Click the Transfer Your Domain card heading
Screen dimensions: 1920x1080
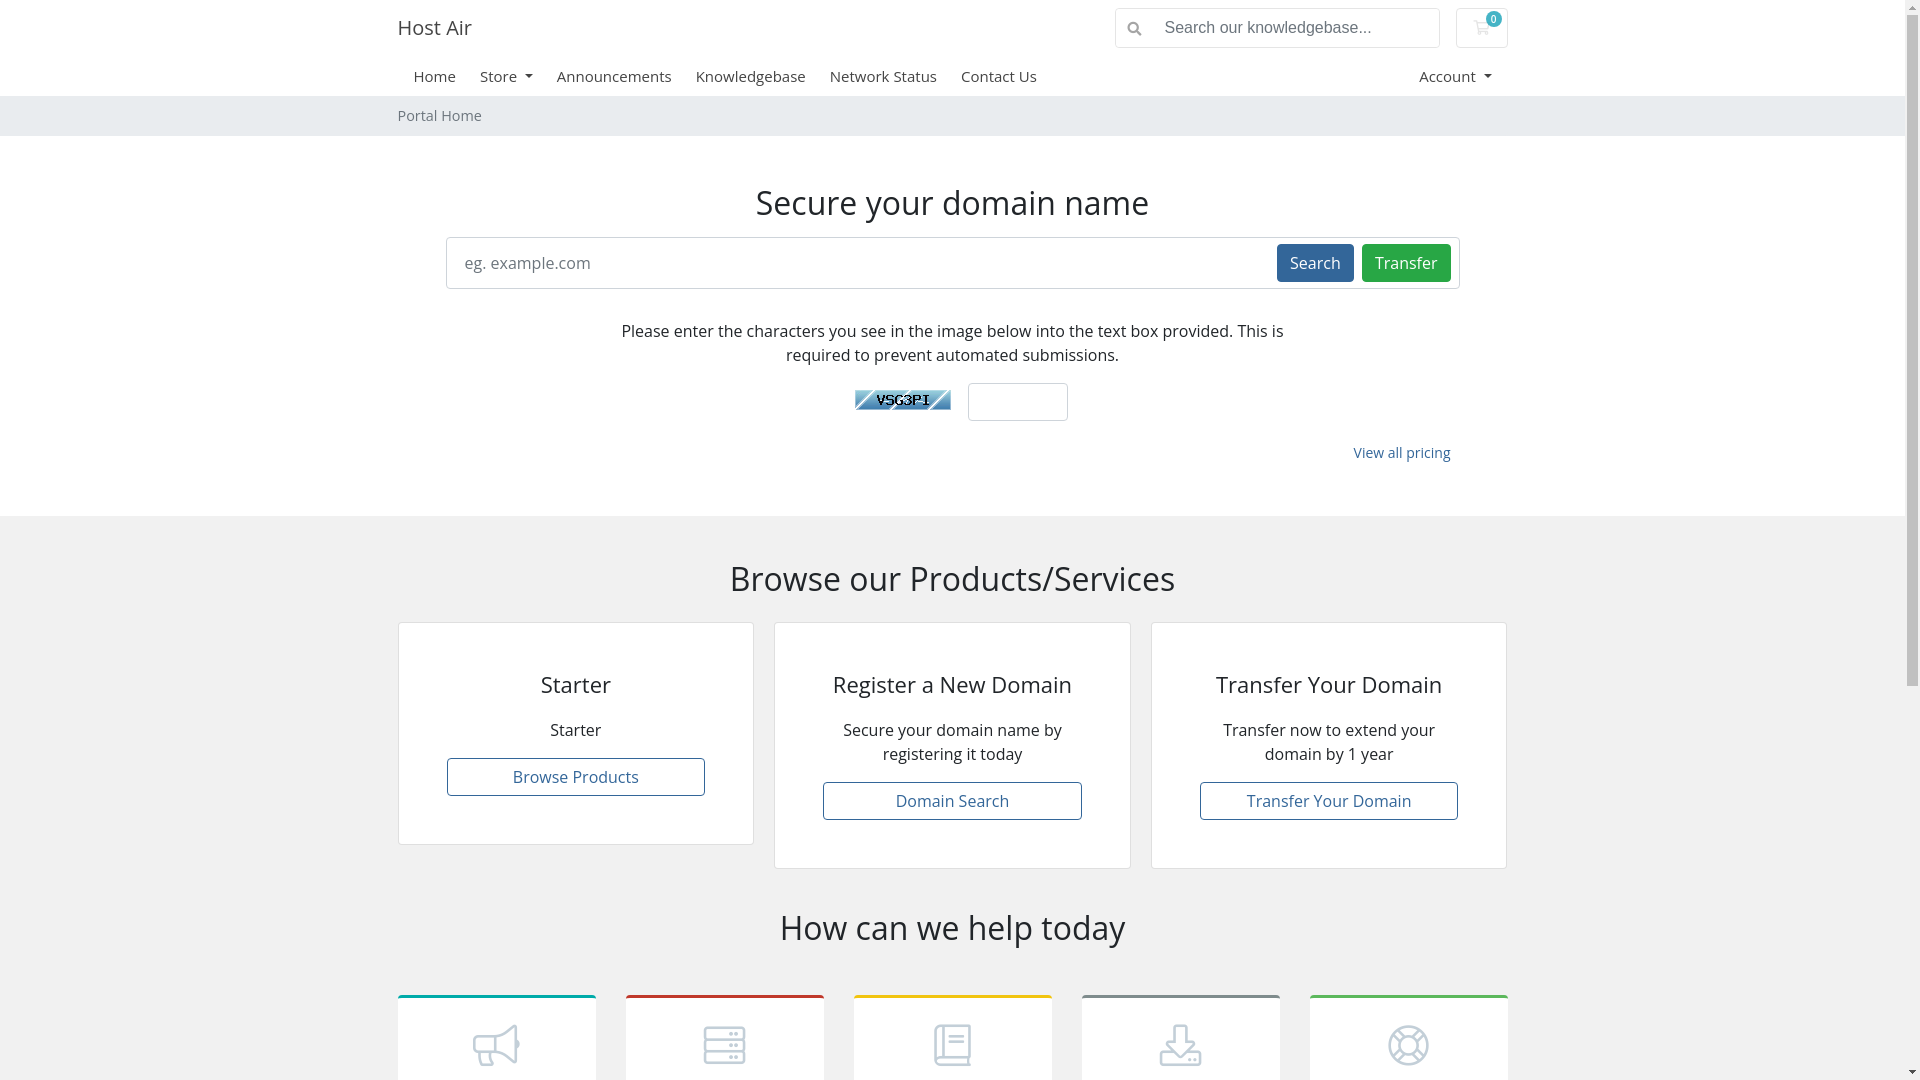click(1328, 685)
